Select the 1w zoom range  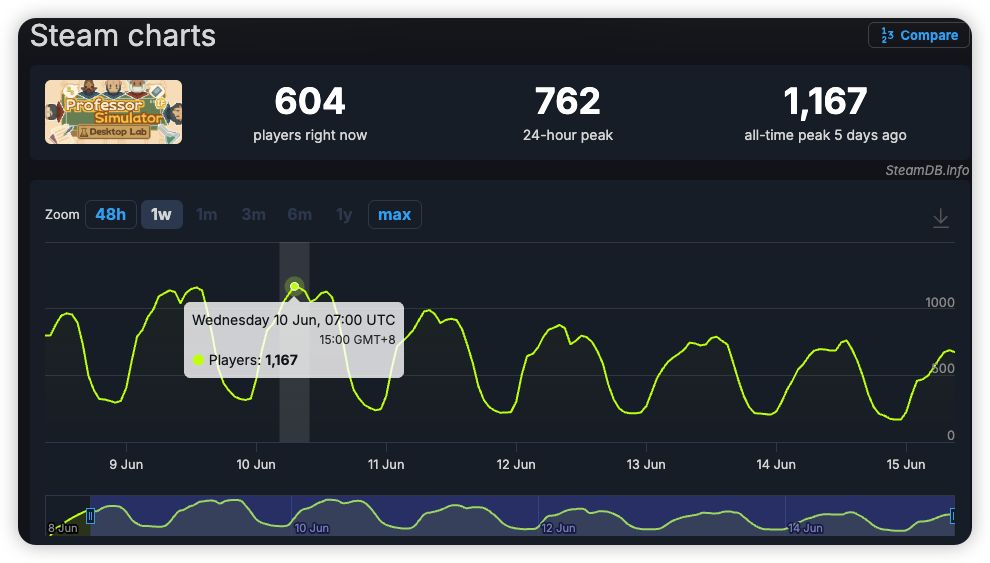[162, 215]
